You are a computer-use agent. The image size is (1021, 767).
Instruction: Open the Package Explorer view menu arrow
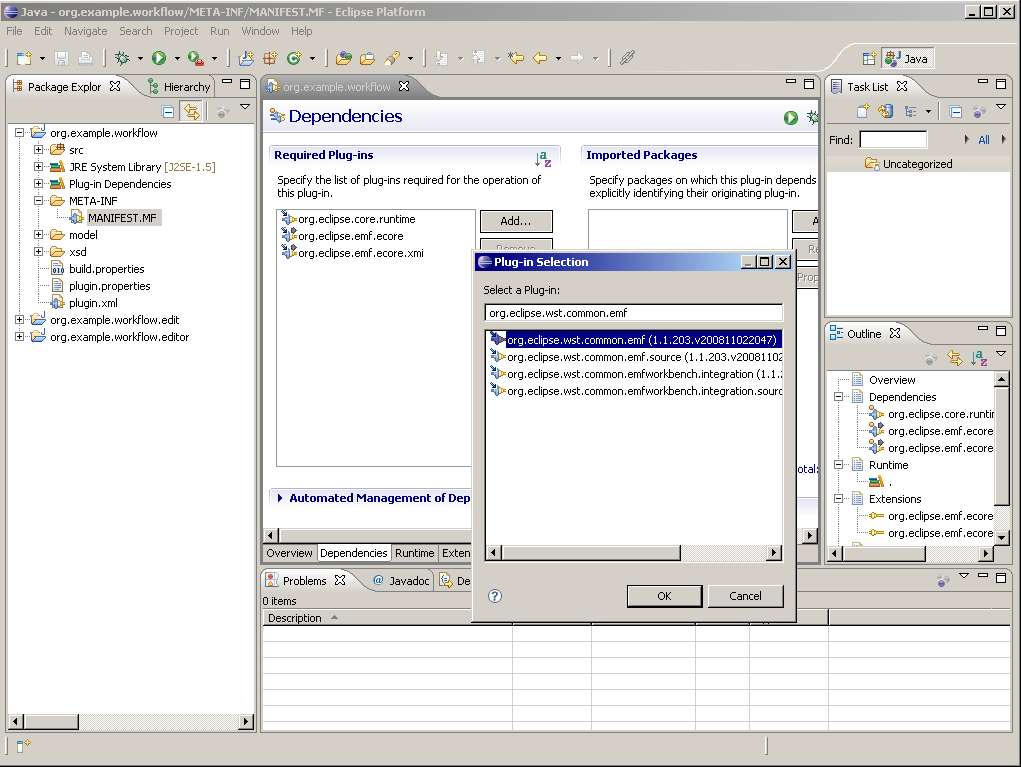pos(245,107)
